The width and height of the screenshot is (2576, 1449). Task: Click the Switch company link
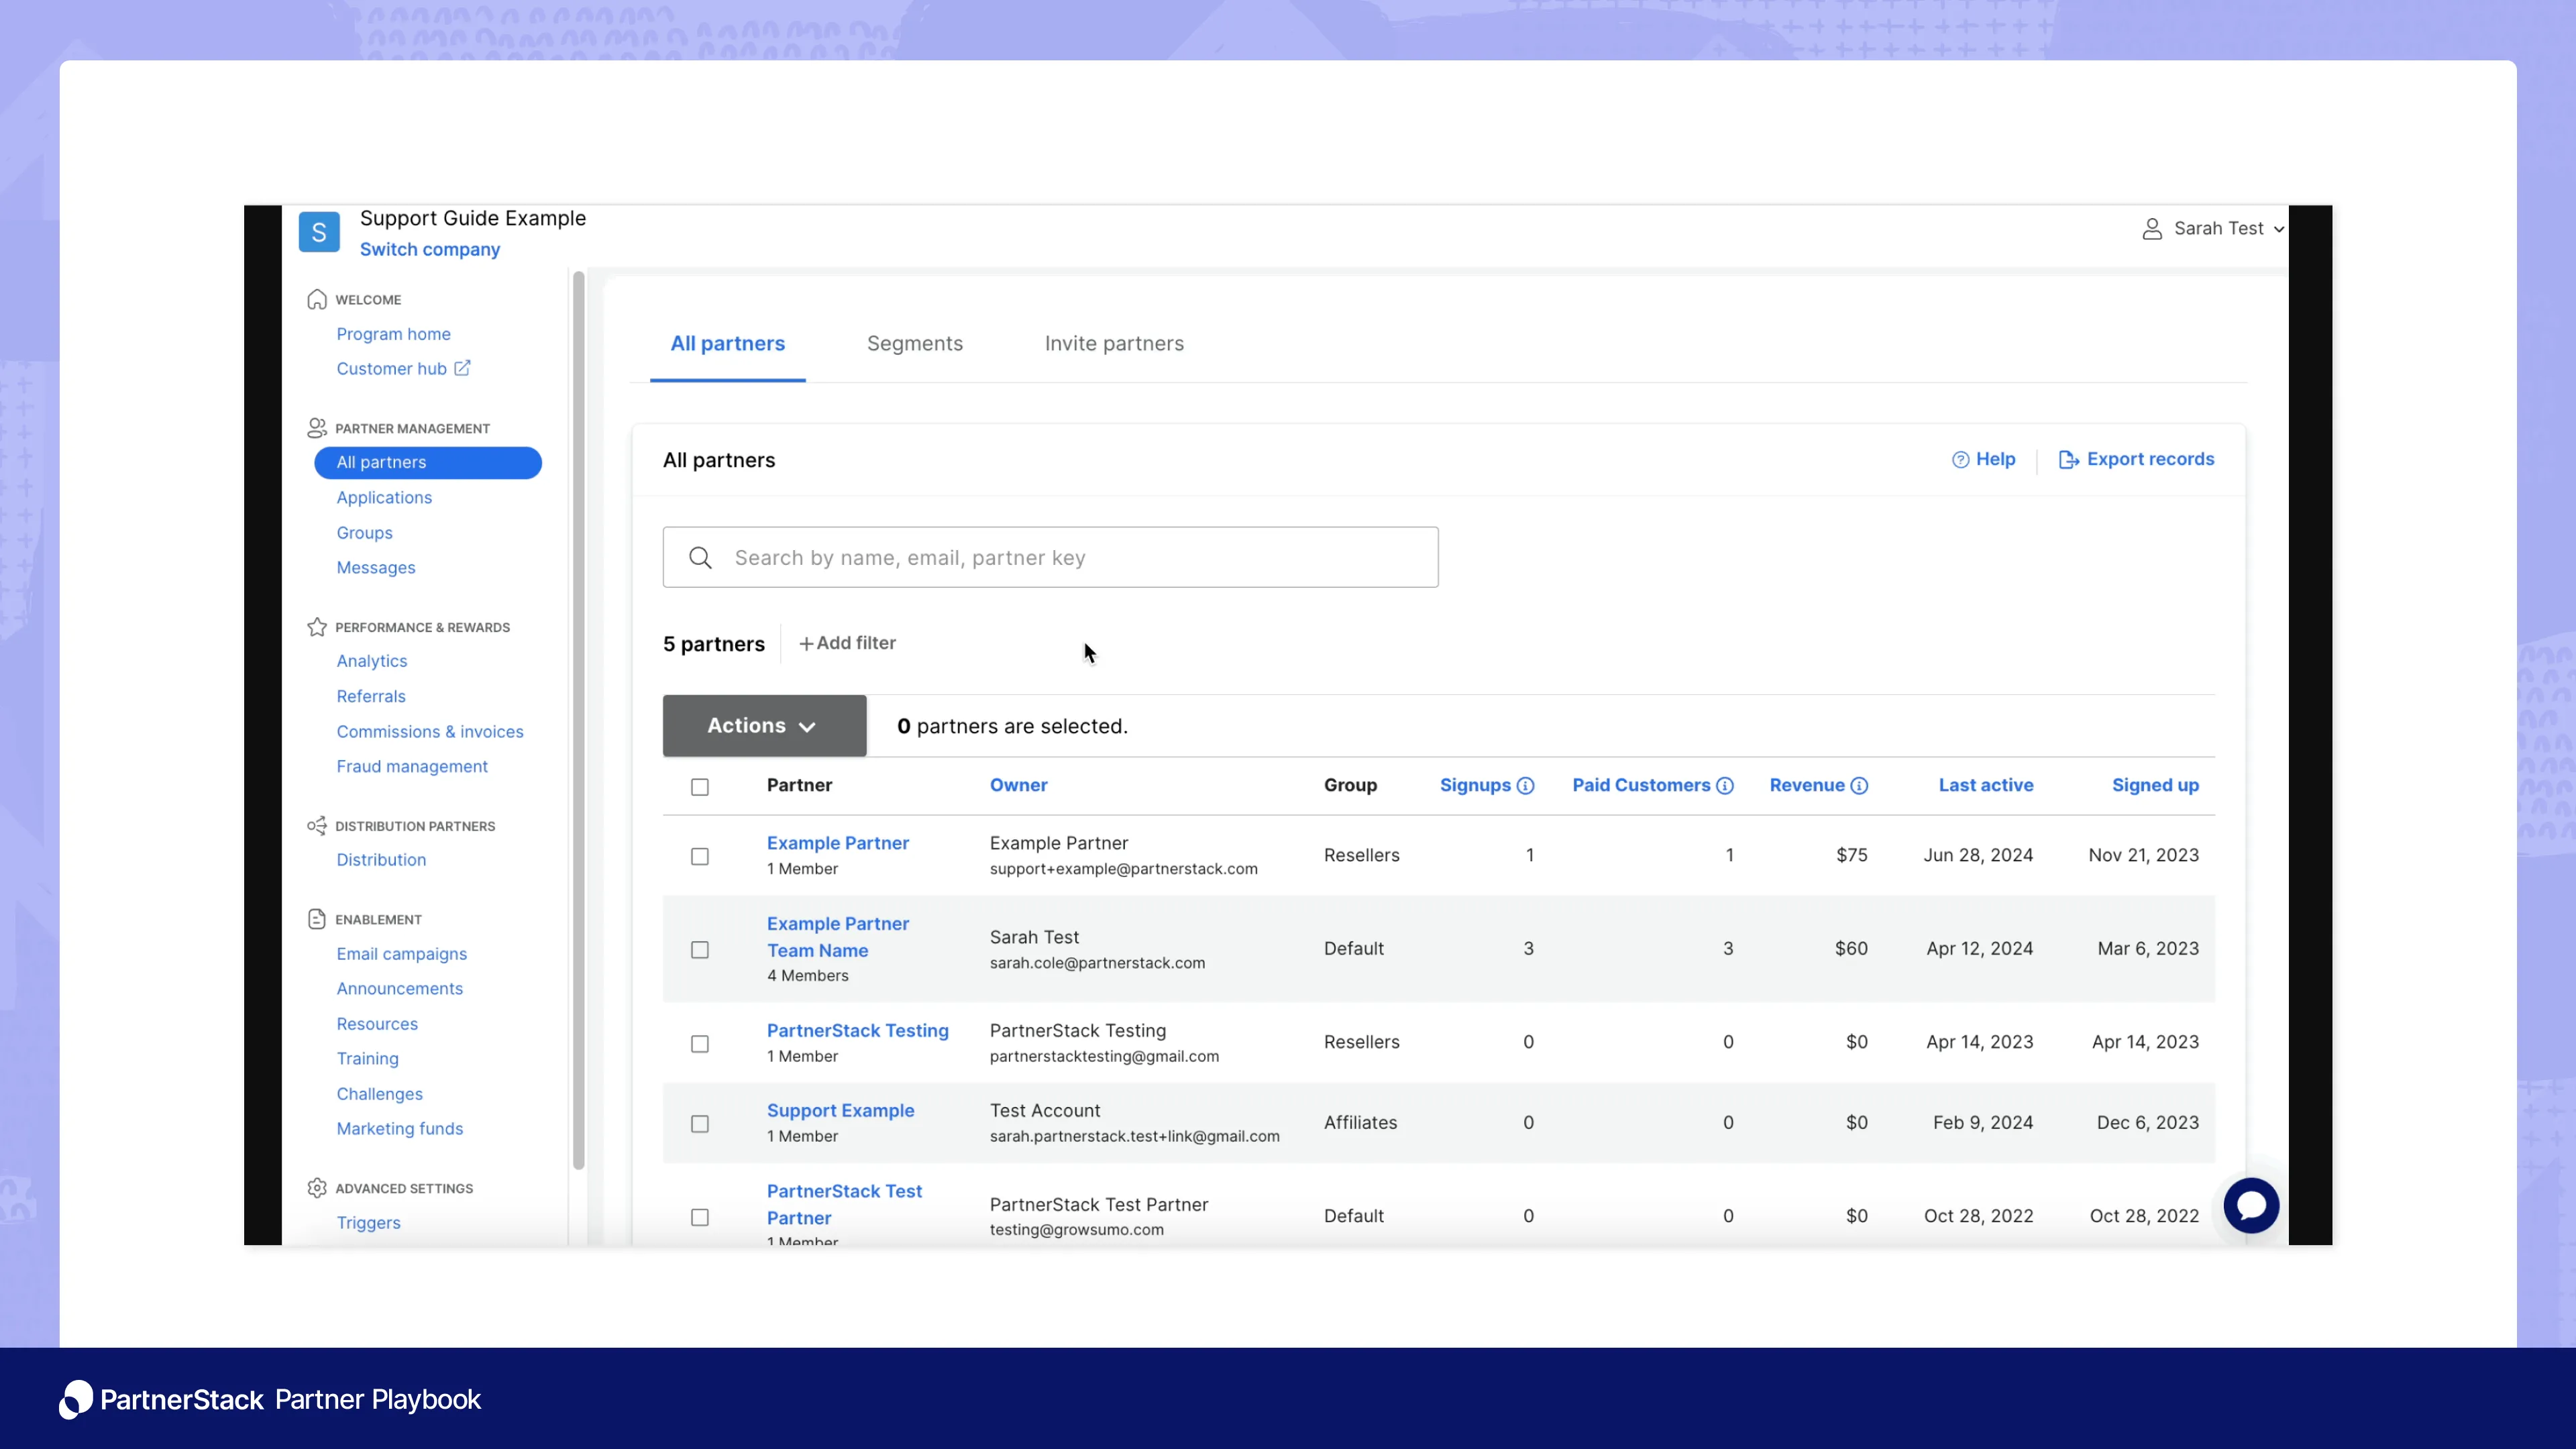pos(430,250)
